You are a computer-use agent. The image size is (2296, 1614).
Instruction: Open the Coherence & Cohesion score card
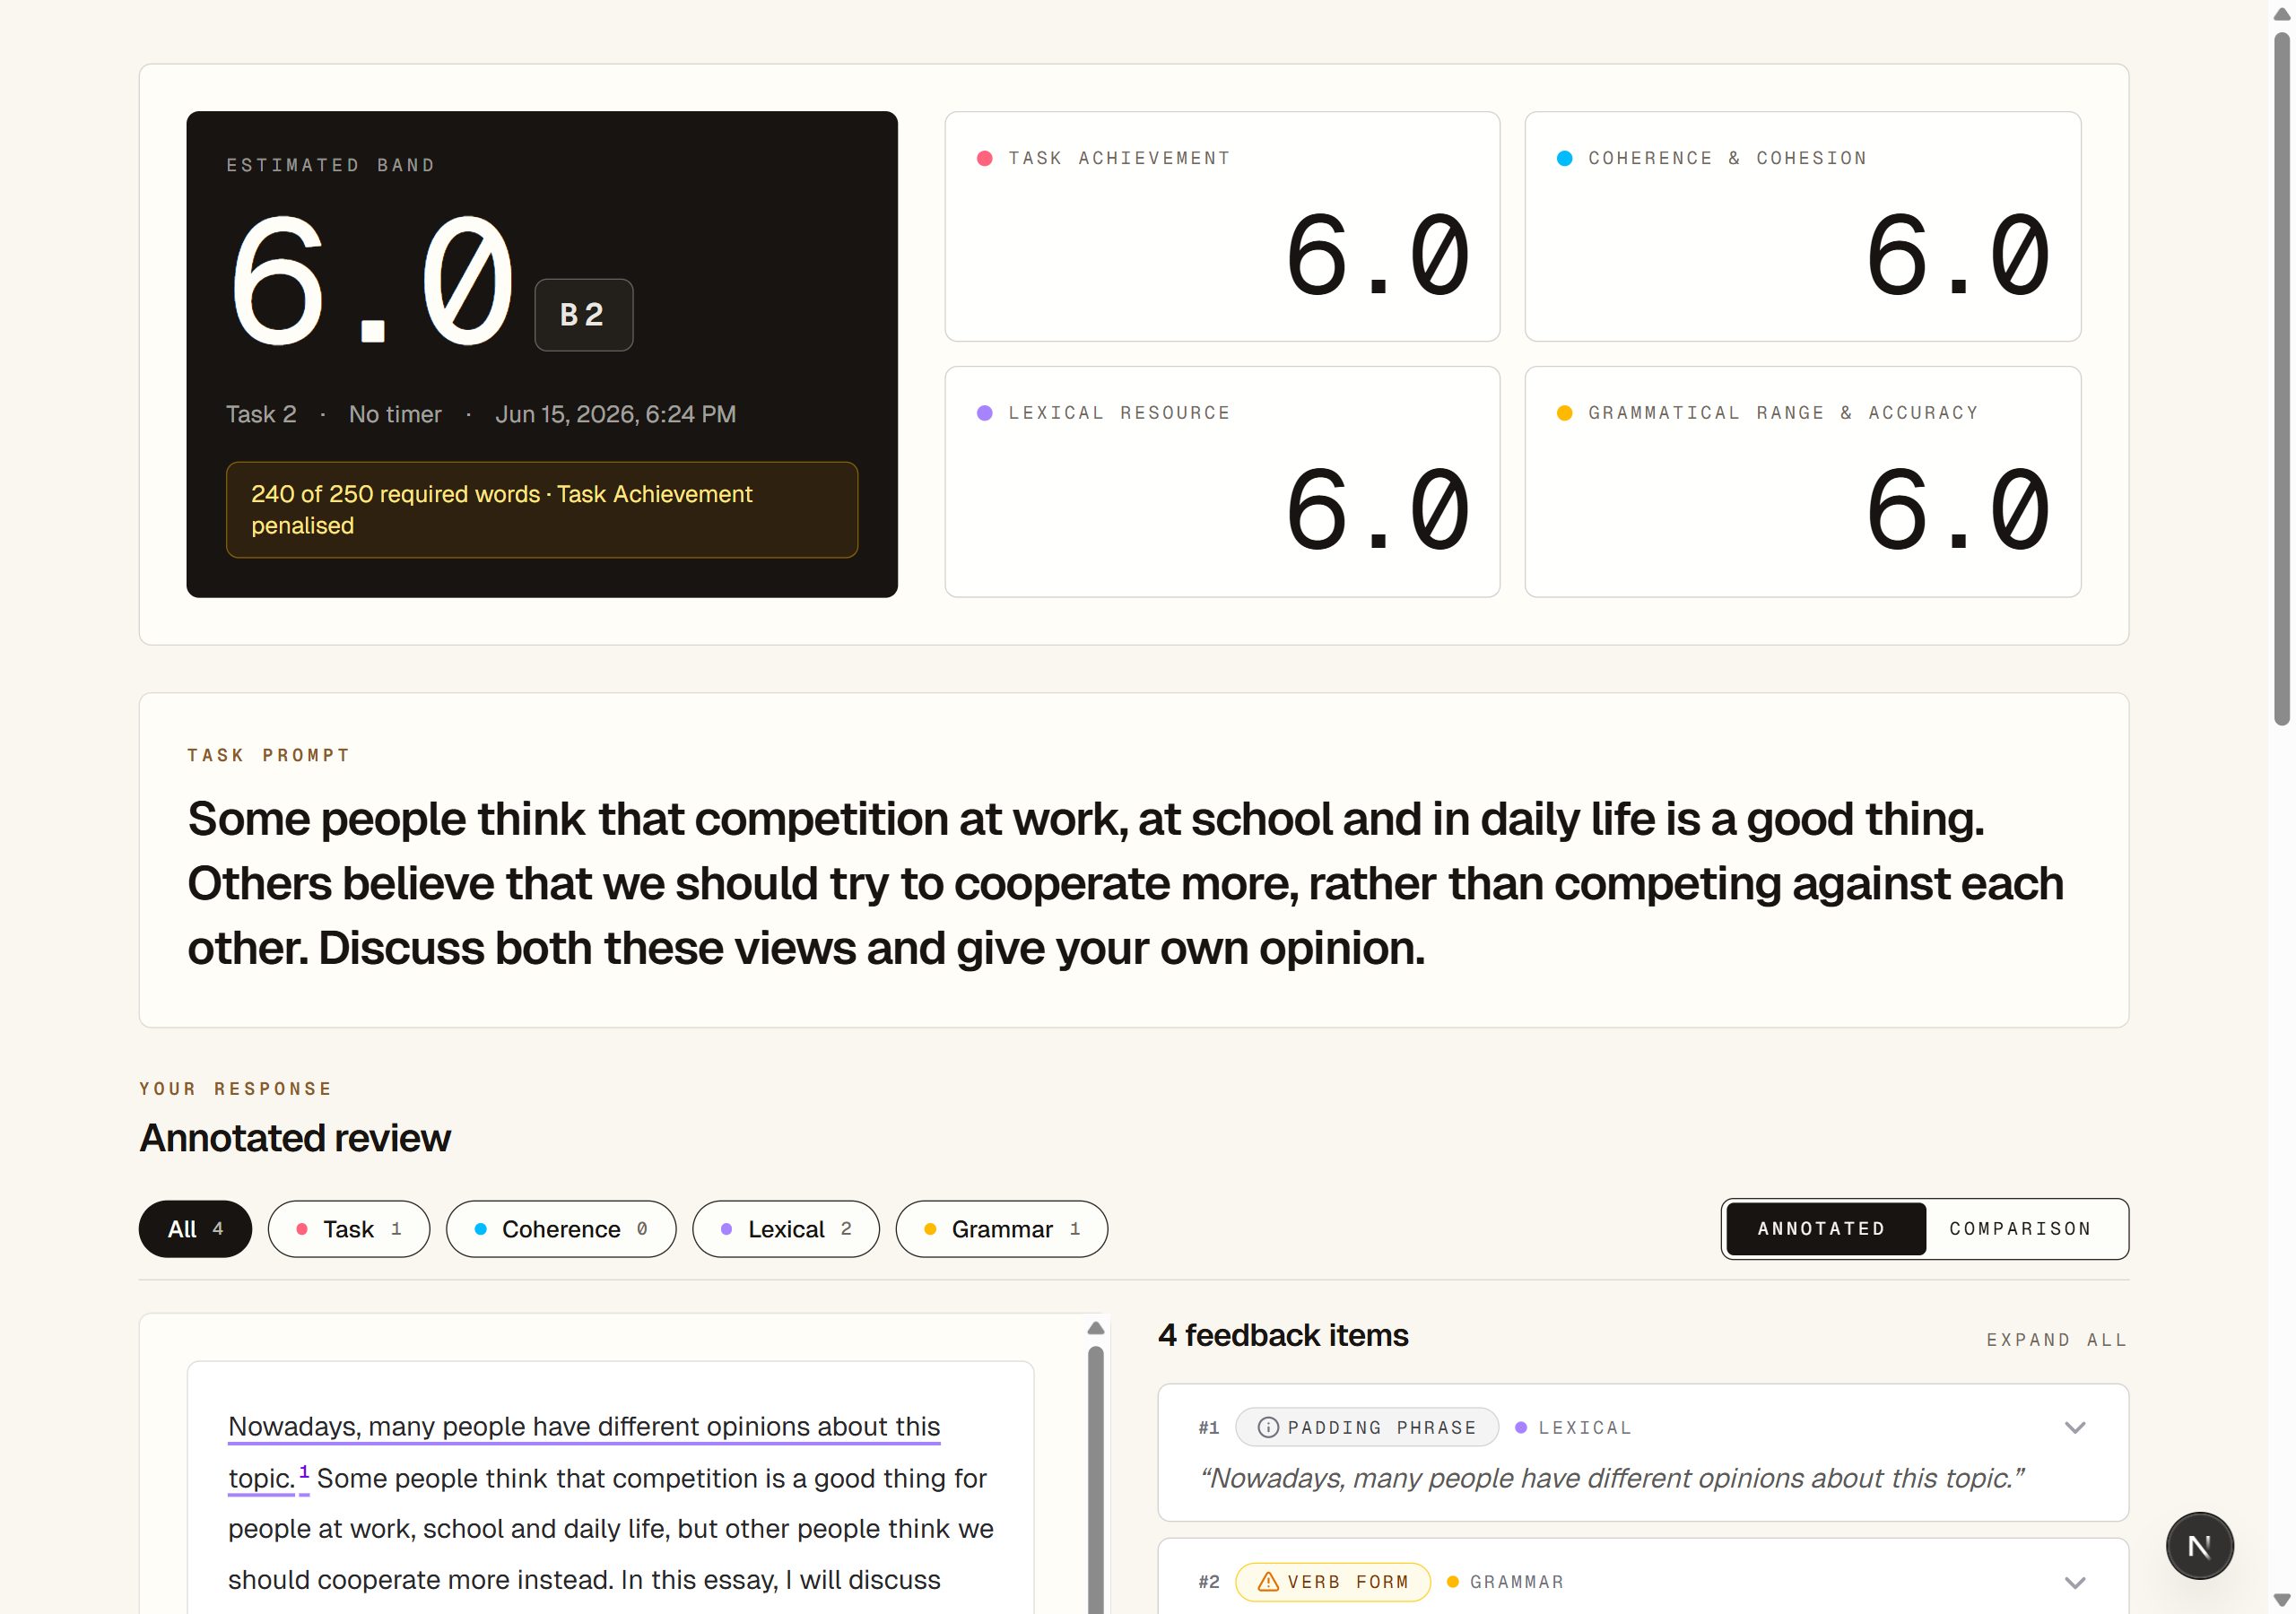pos(1802,226)
